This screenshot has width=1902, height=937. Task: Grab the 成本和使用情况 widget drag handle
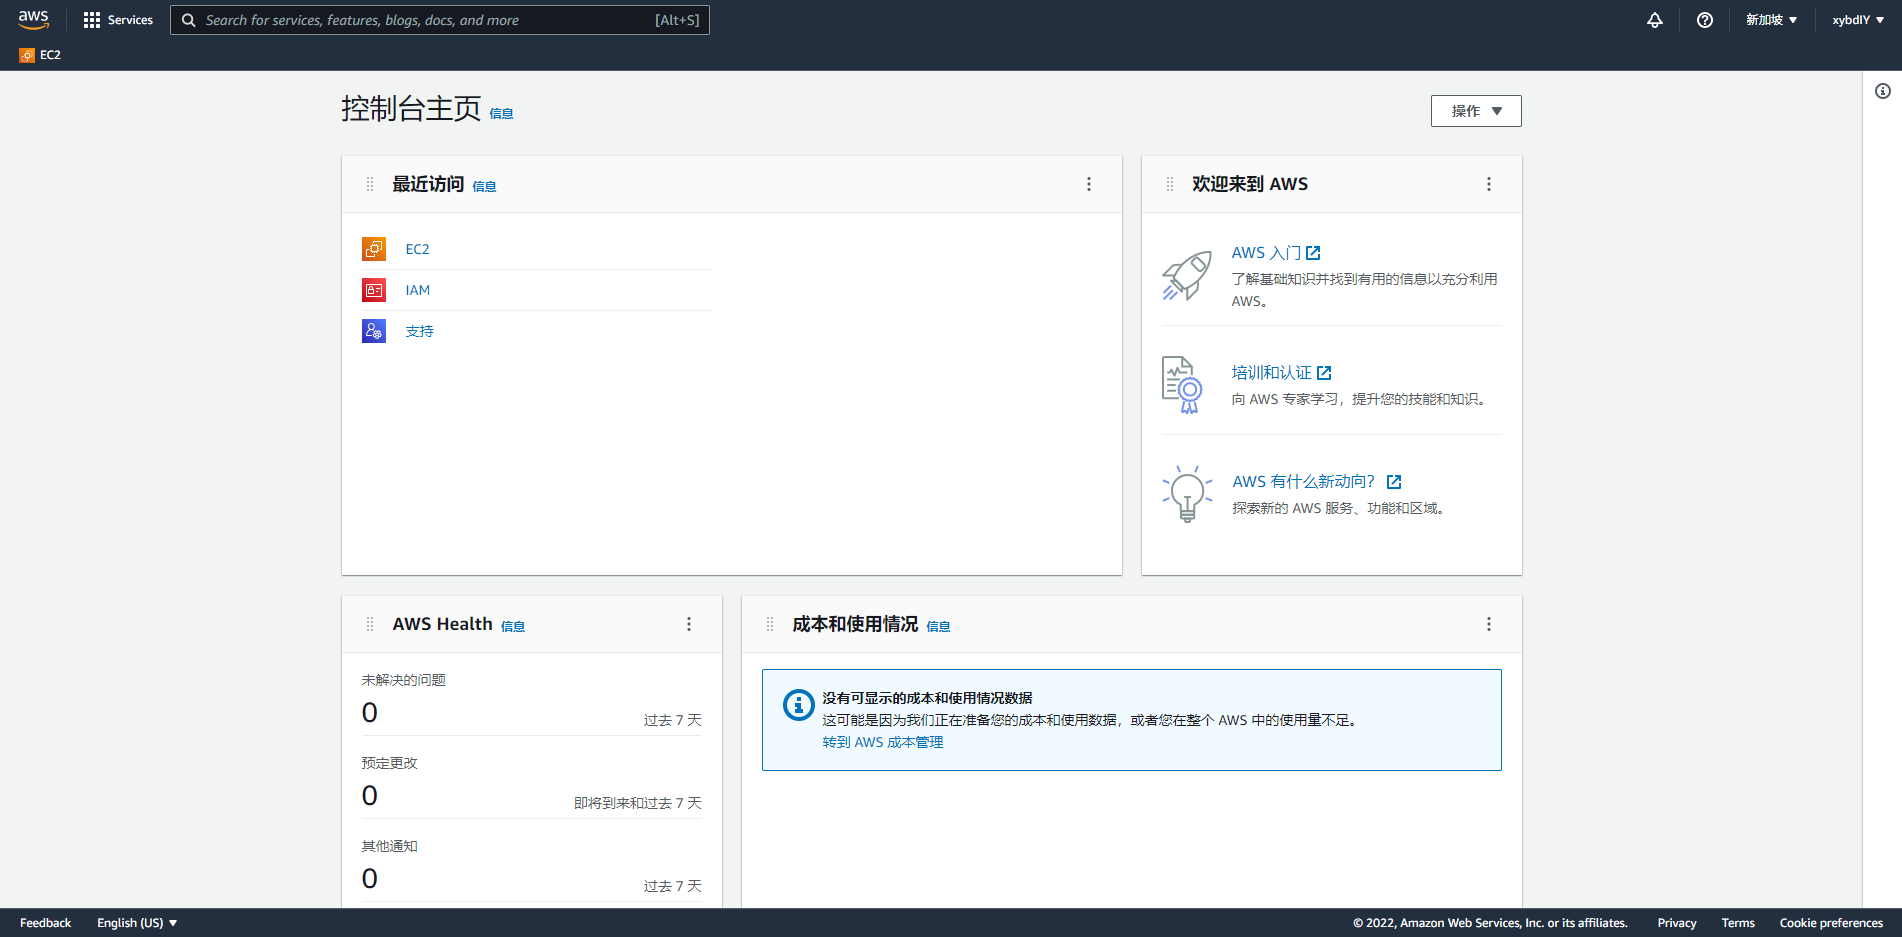tap(770, 624)
